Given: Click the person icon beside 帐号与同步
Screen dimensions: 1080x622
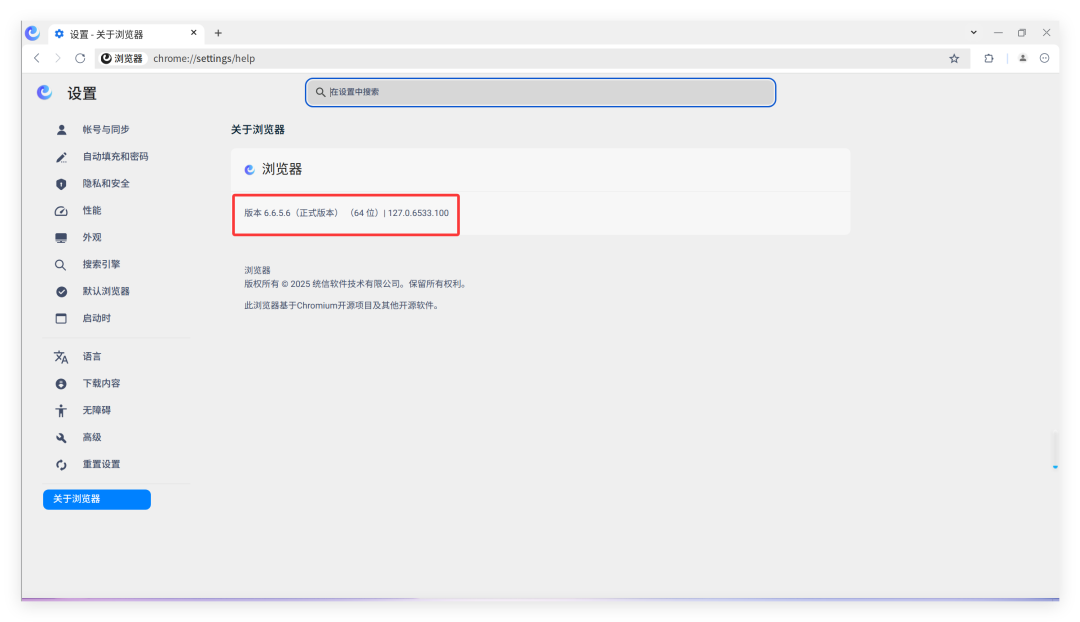Looking at the screenshot, I should point(61,129).
